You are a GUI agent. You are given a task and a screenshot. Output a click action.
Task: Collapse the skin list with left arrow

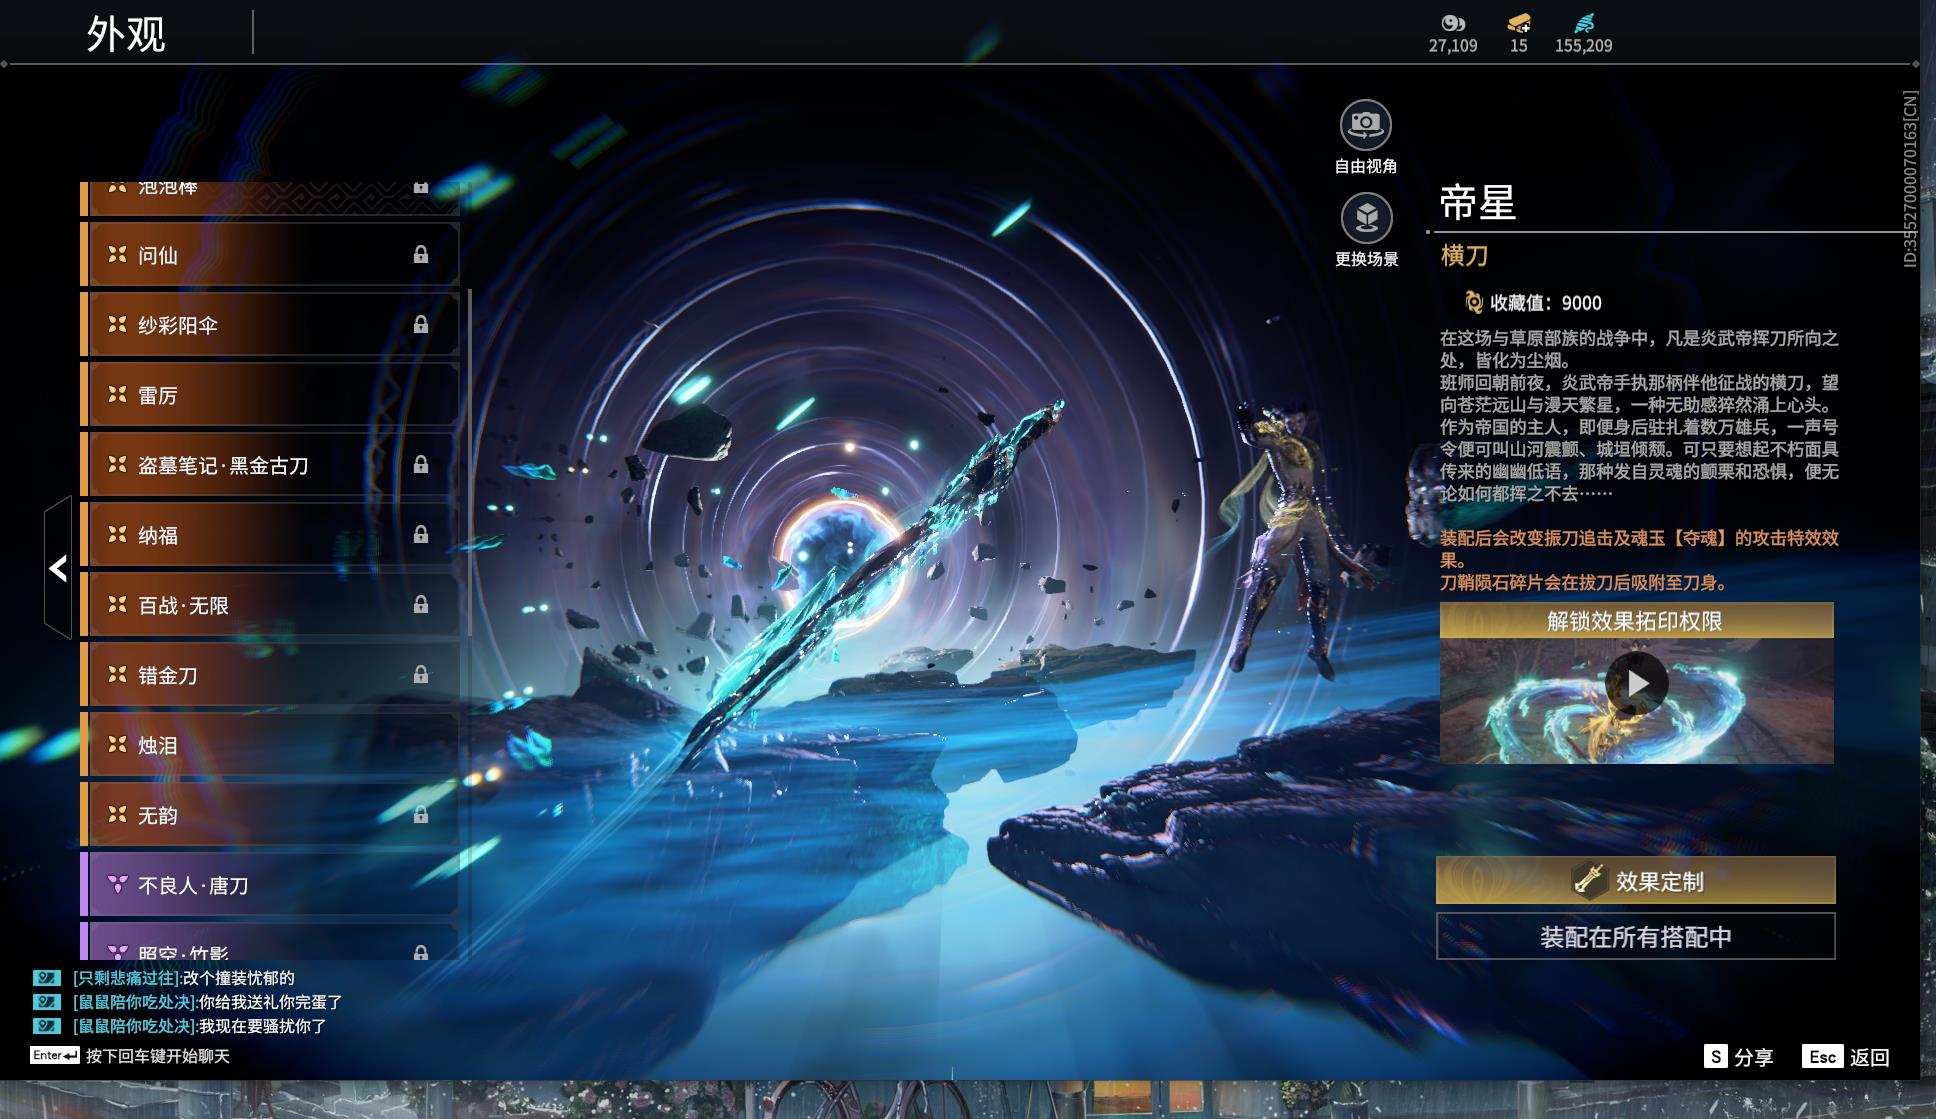pyautogui.click(x=58, y=568)
